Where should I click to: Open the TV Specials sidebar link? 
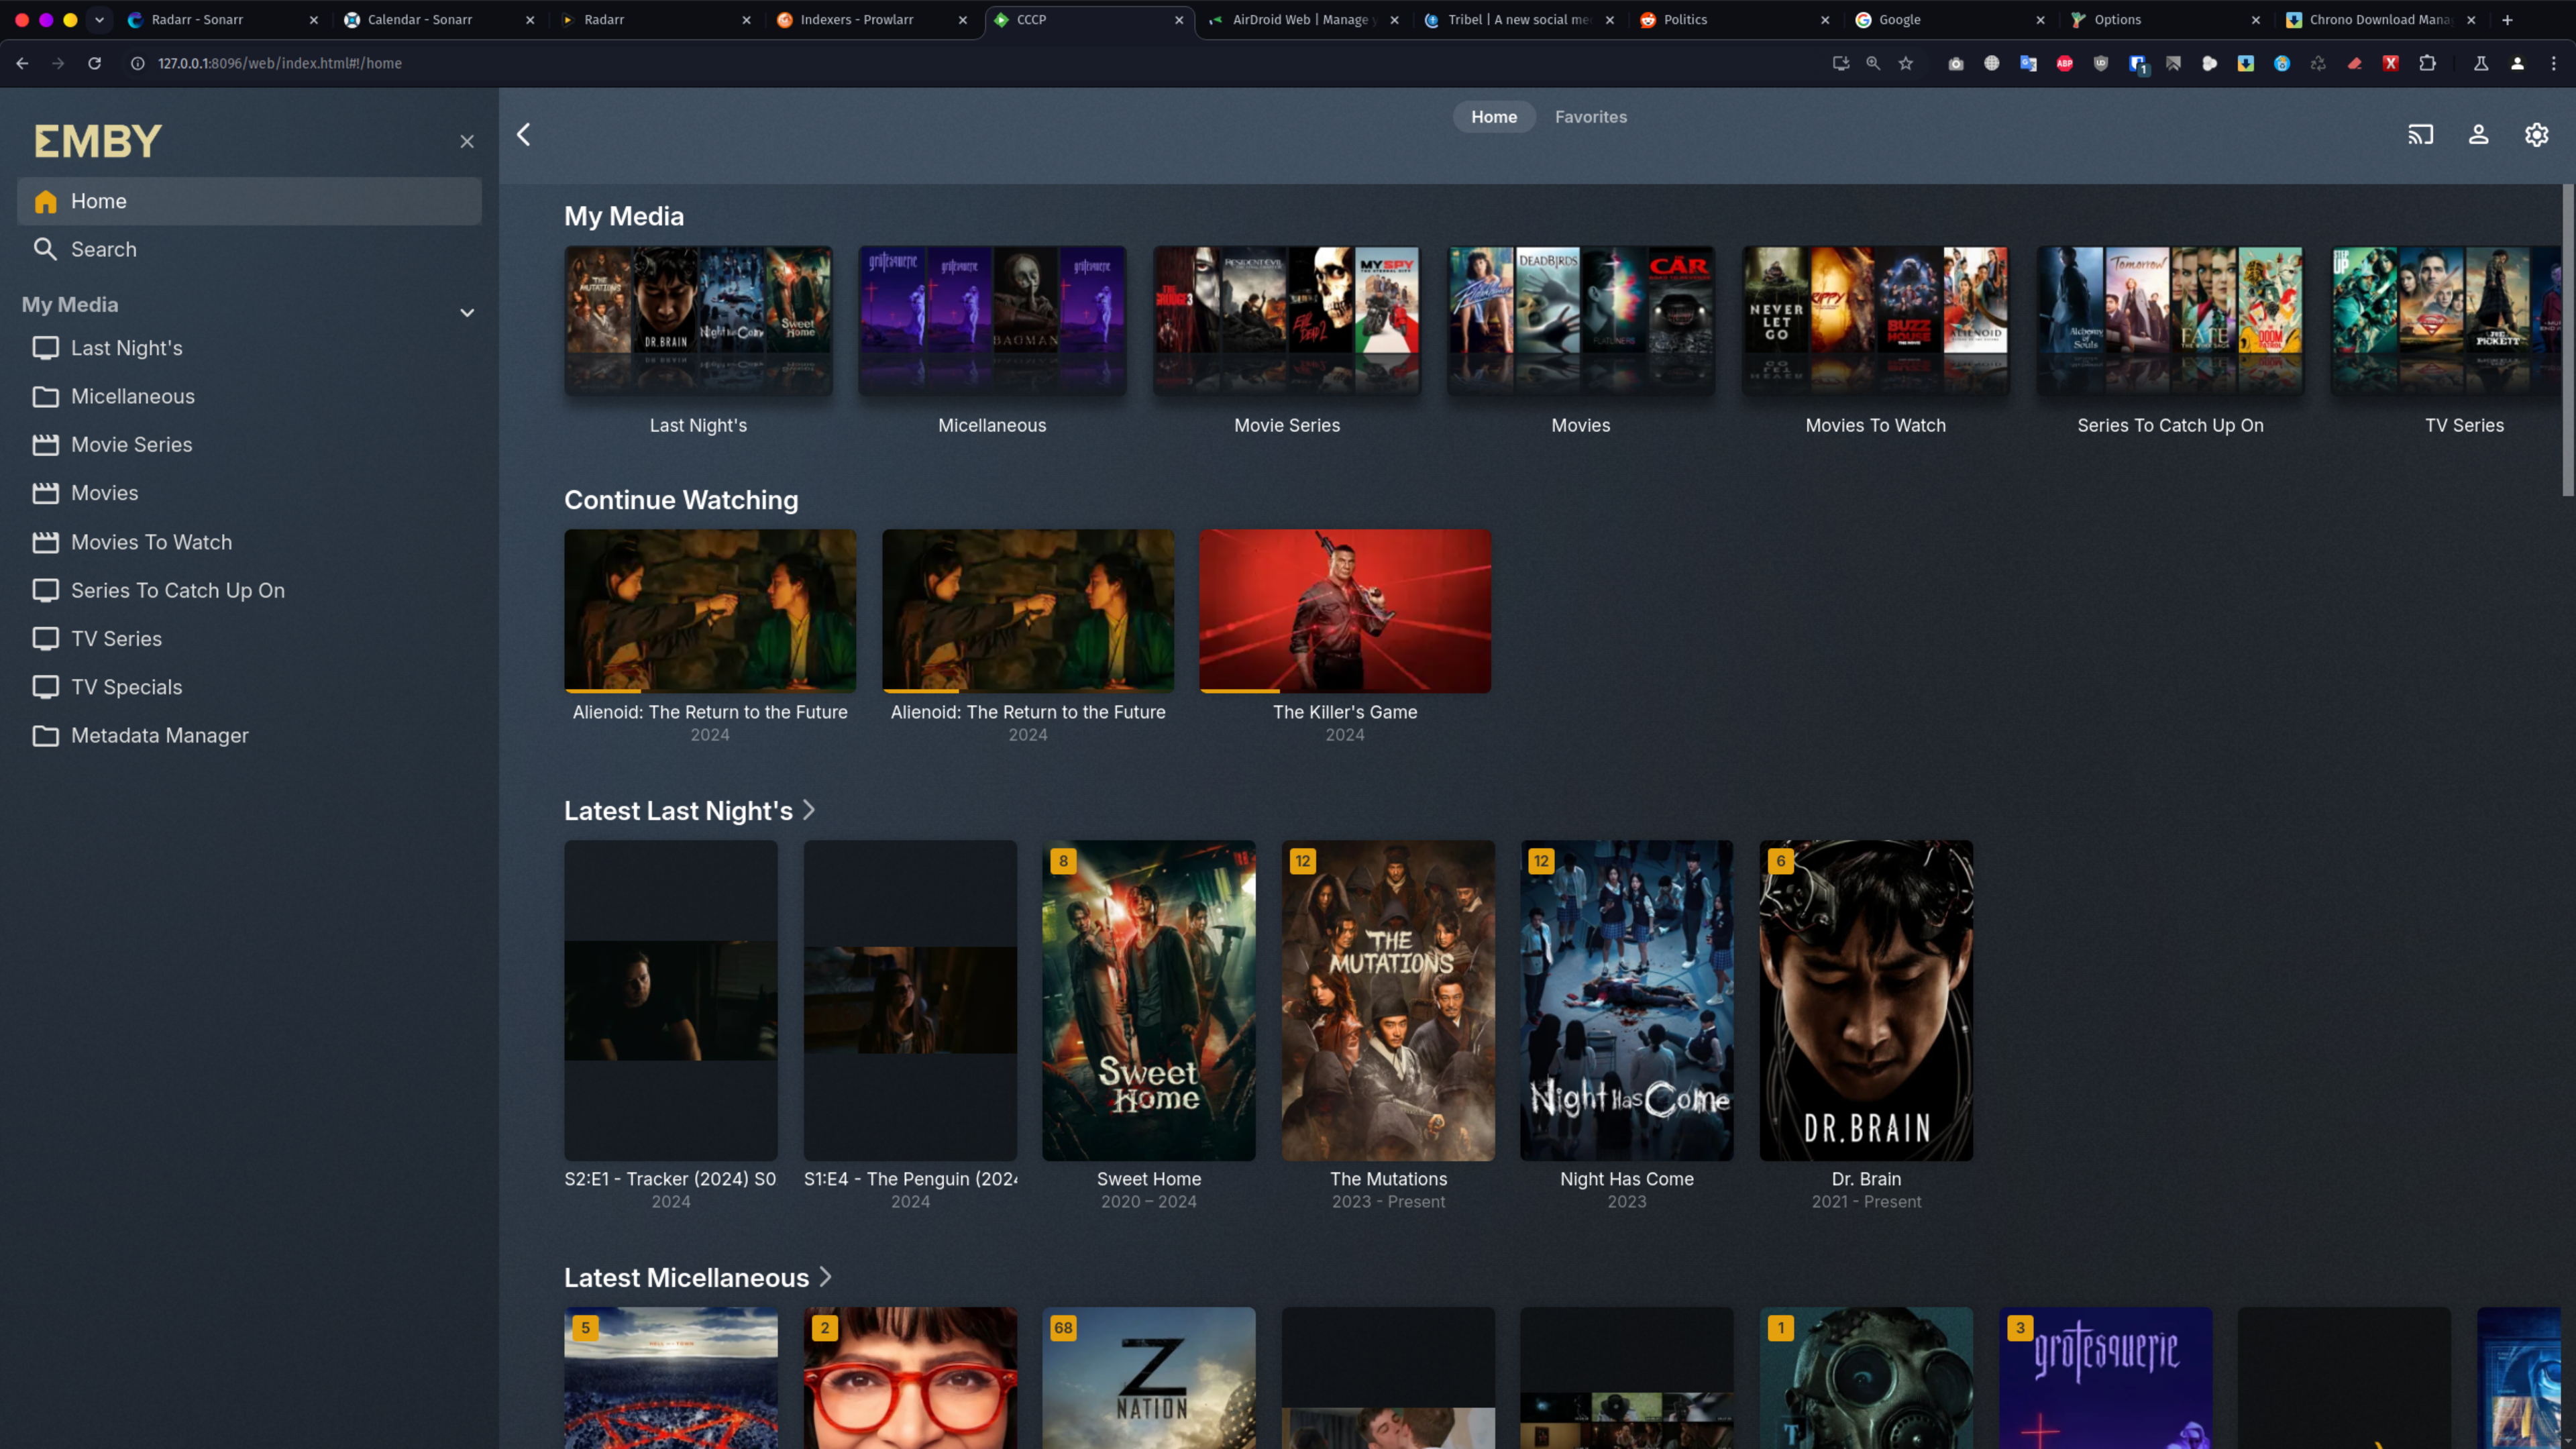(126, 687)
